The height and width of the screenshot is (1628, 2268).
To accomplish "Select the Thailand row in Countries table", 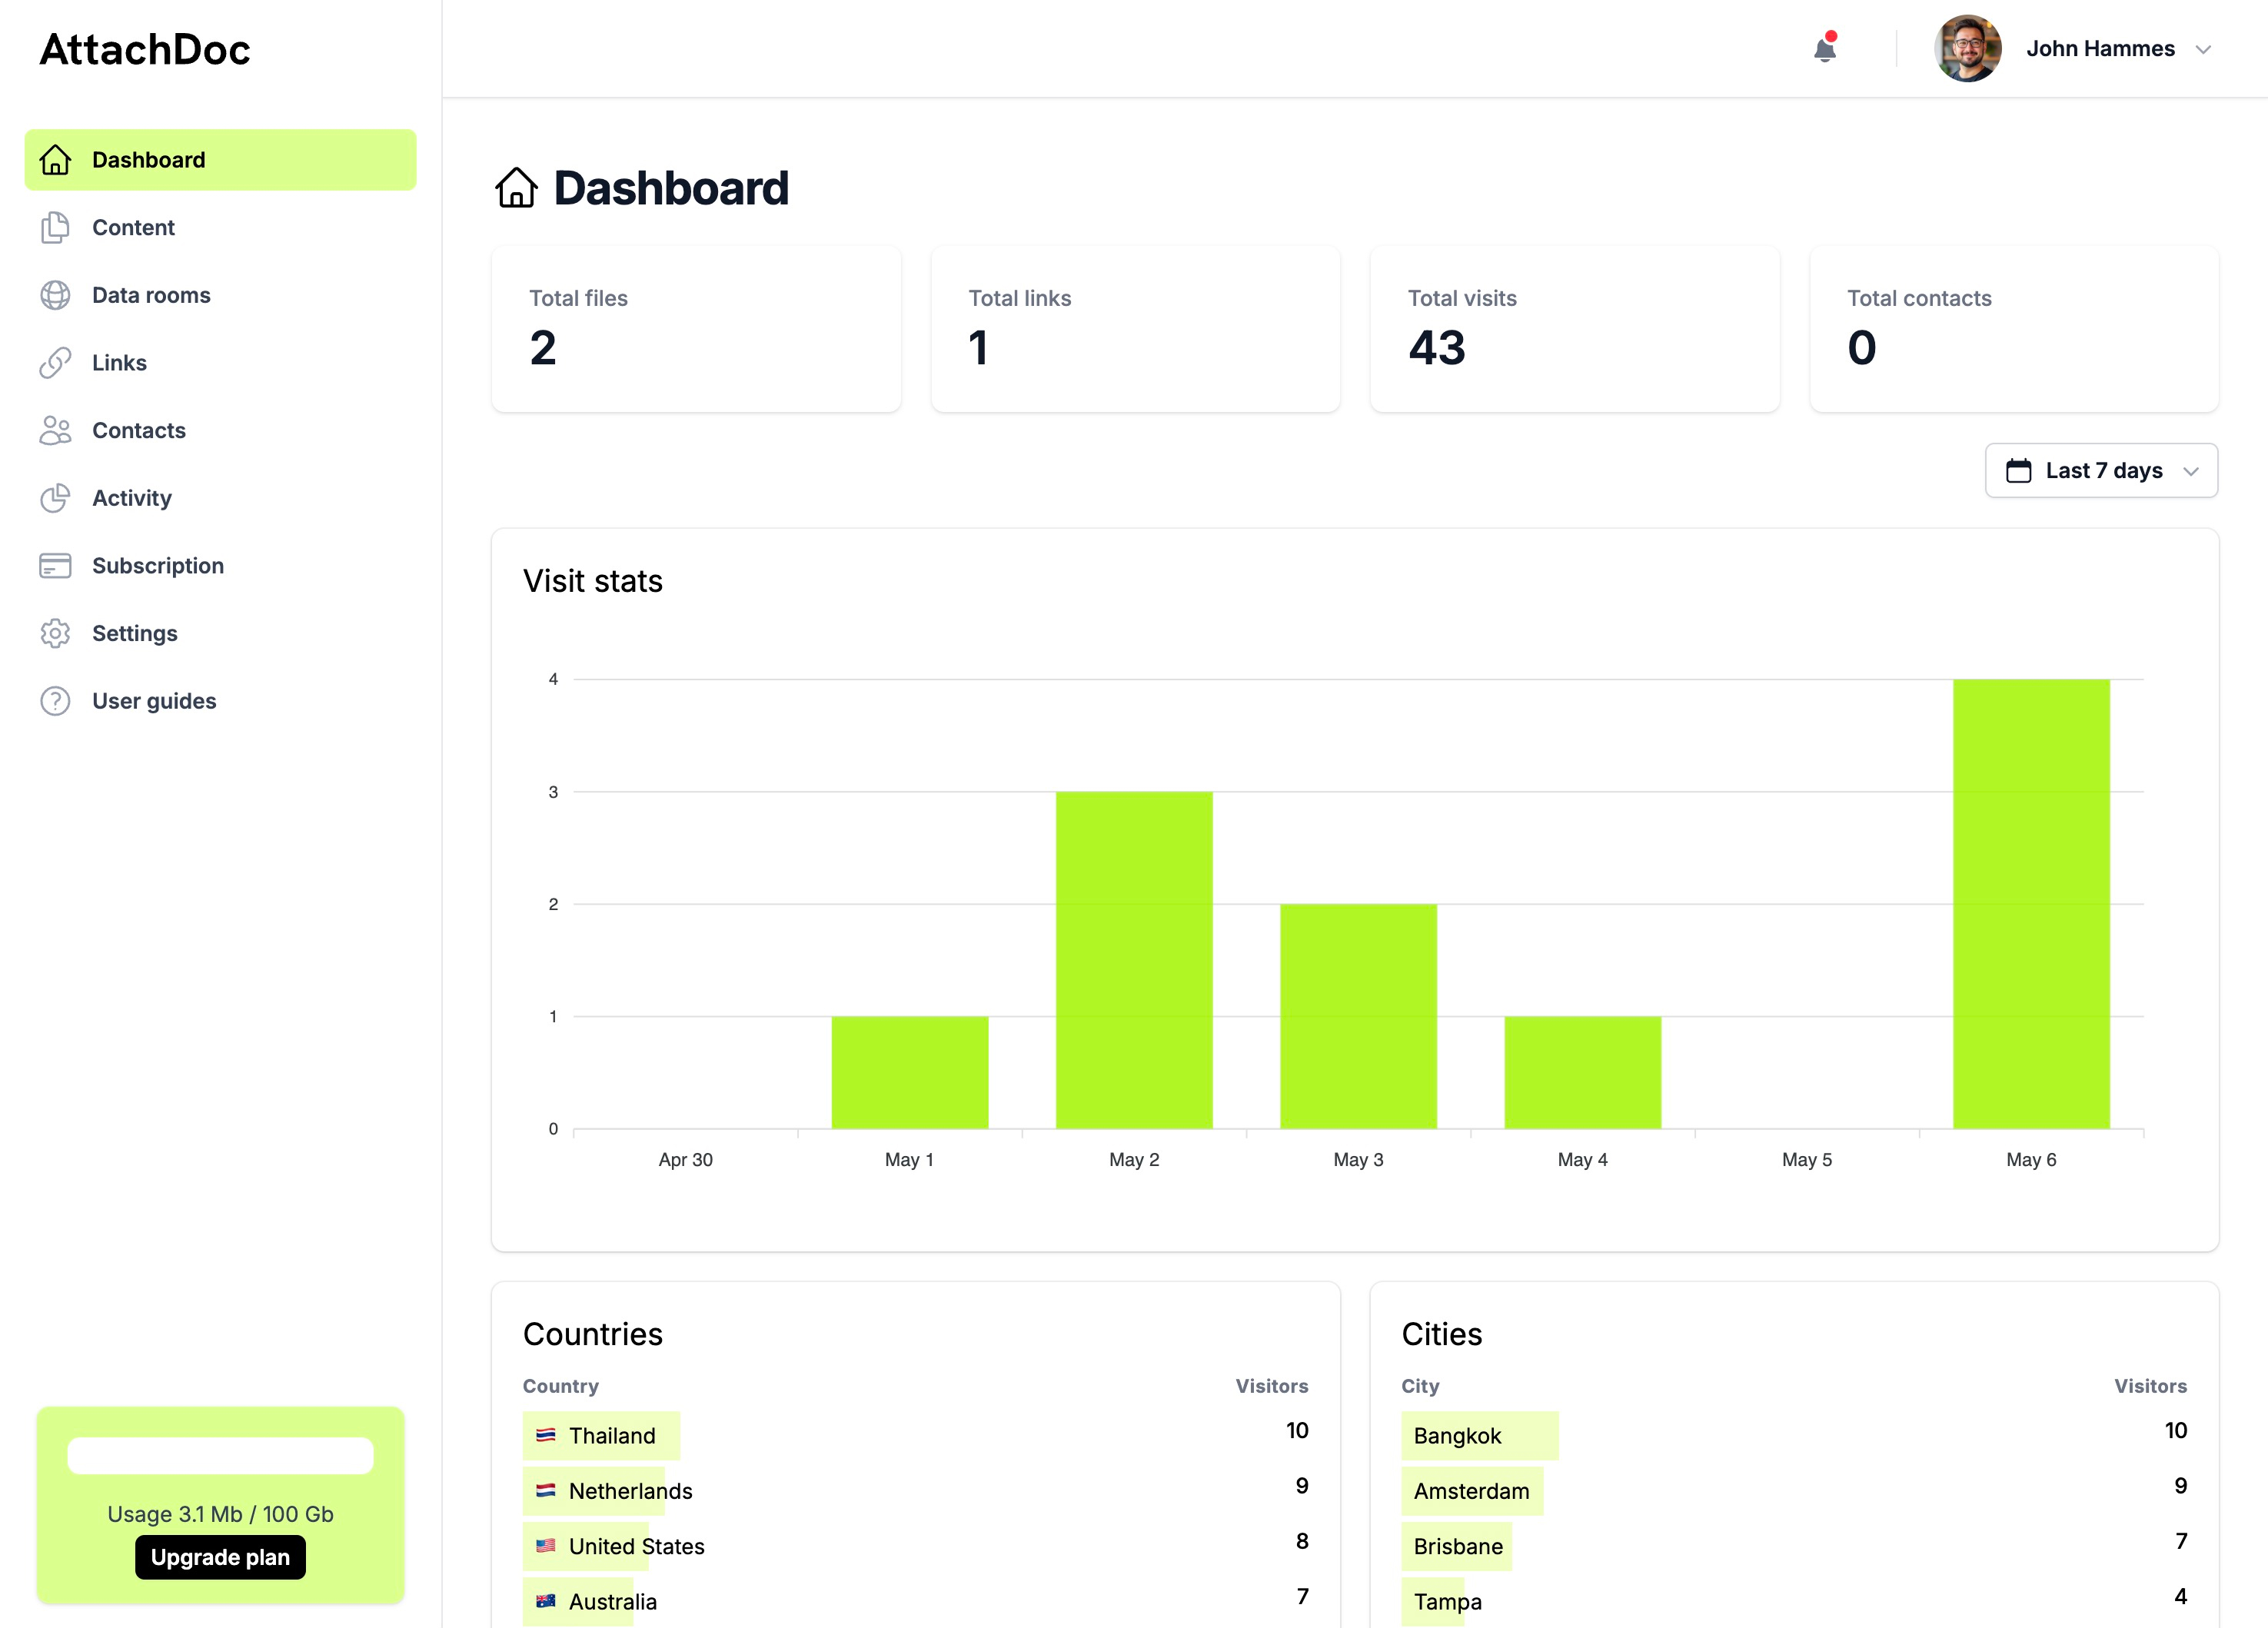I will [x=612, y=1436].
